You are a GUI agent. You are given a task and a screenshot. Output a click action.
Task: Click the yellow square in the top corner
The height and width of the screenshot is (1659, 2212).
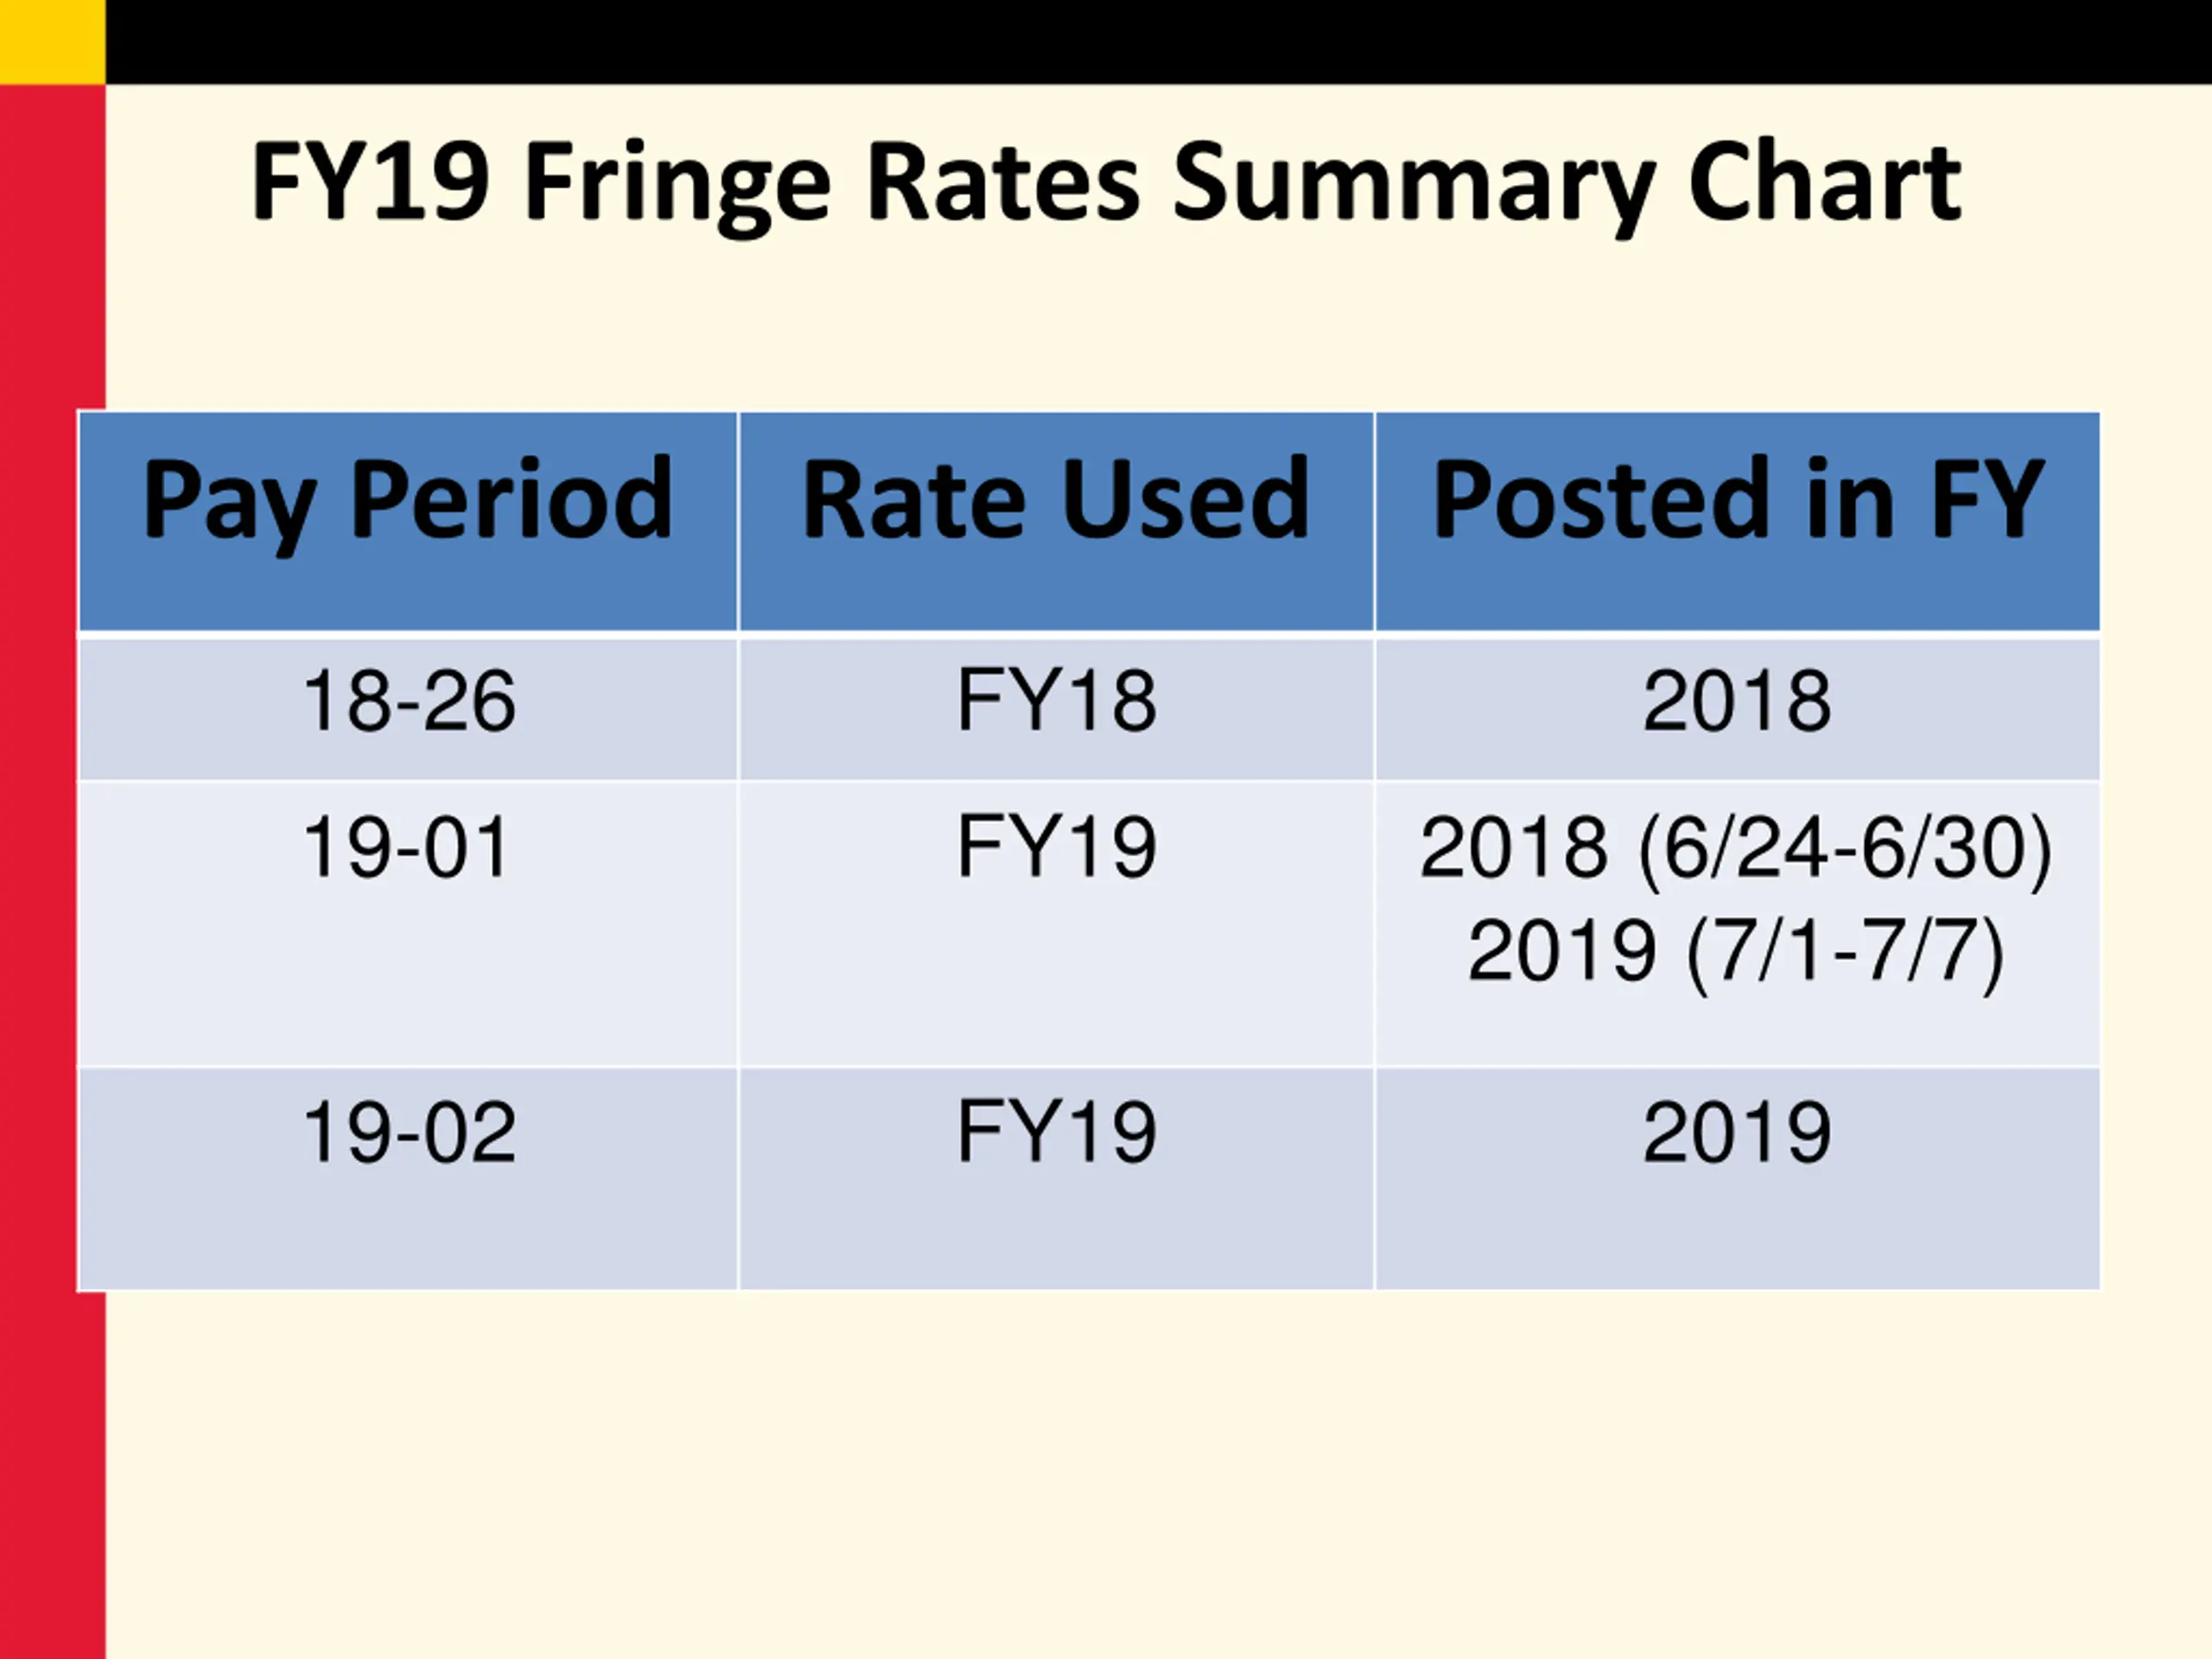[52, 41]
